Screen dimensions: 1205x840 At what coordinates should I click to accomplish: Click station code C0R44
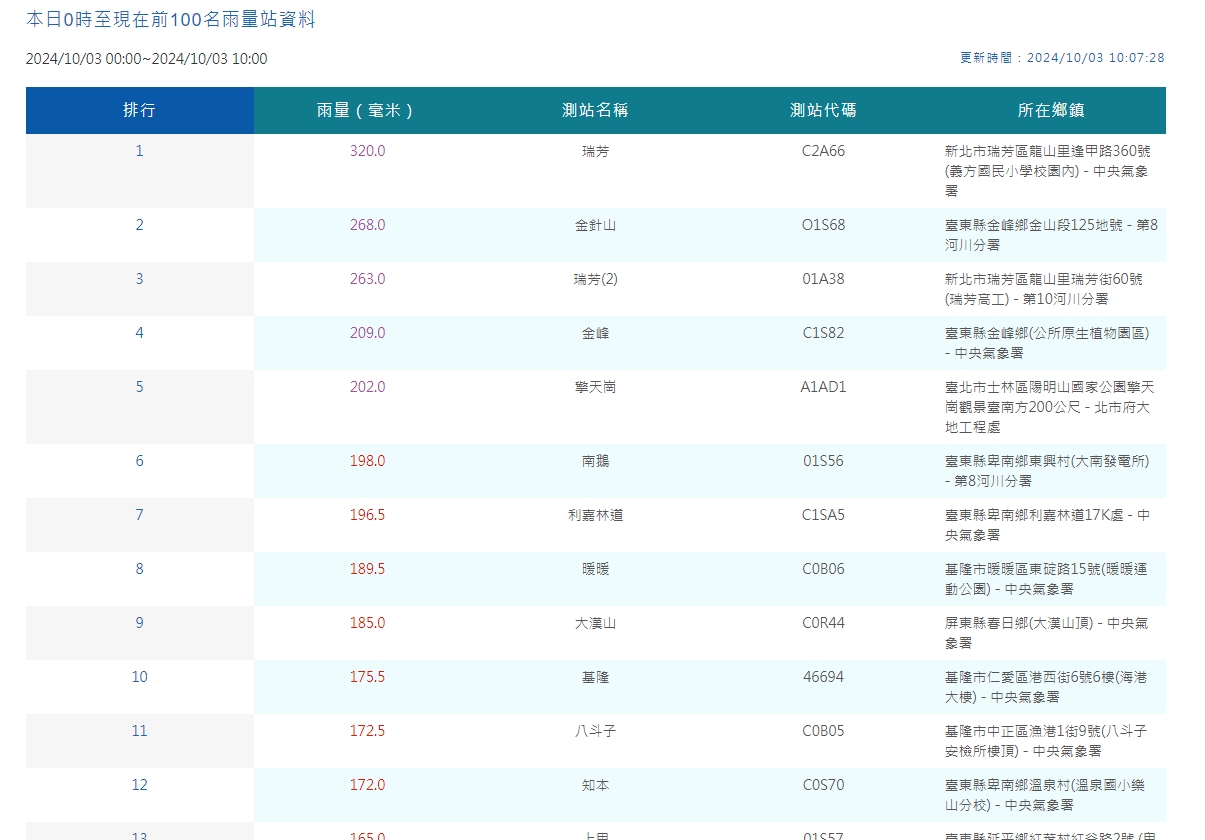823,623
